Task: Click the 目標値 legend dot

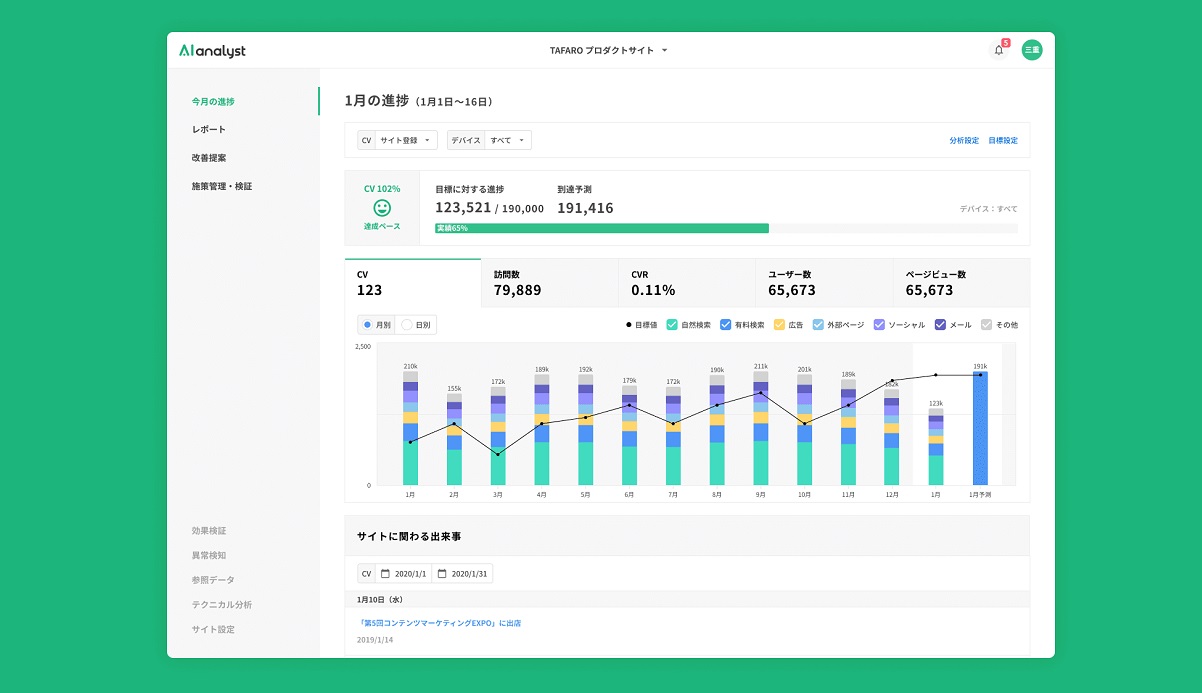Action: point(628,325)
